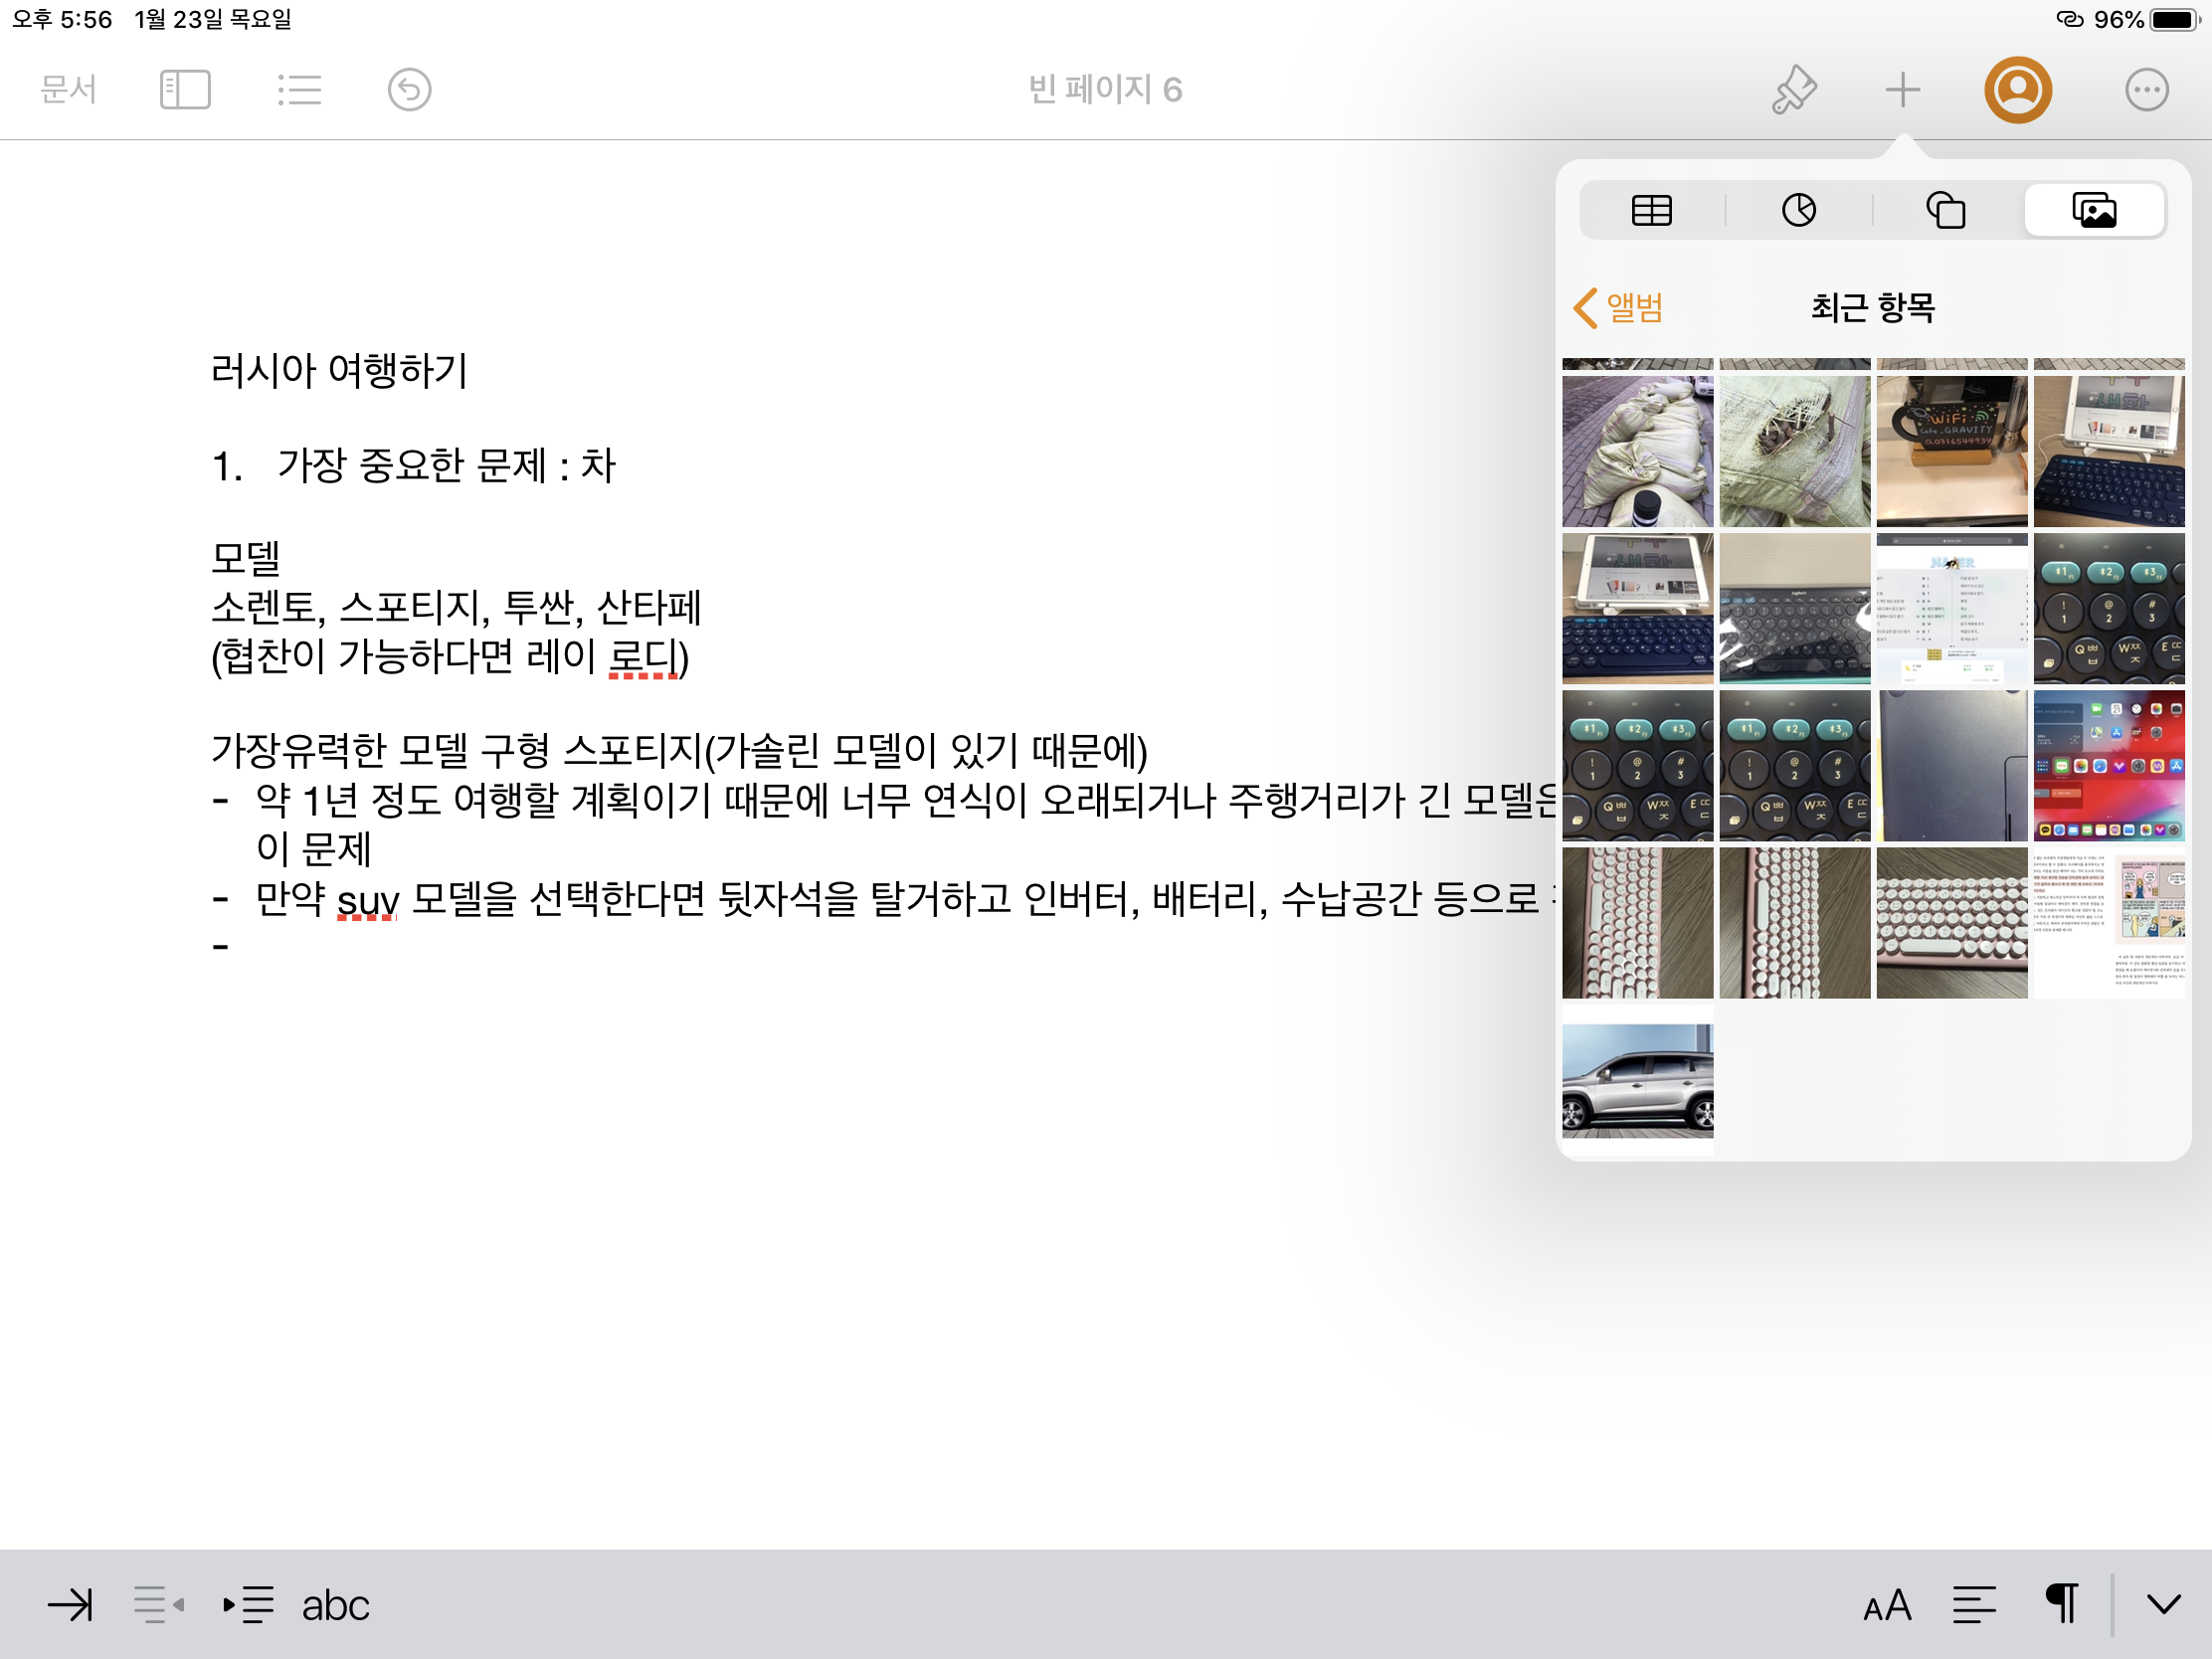This screenshot has height=1659, width=2212.
Task: Go back to 앨범 albums list
Action: pyautogui.click(x=1618, y=307)
